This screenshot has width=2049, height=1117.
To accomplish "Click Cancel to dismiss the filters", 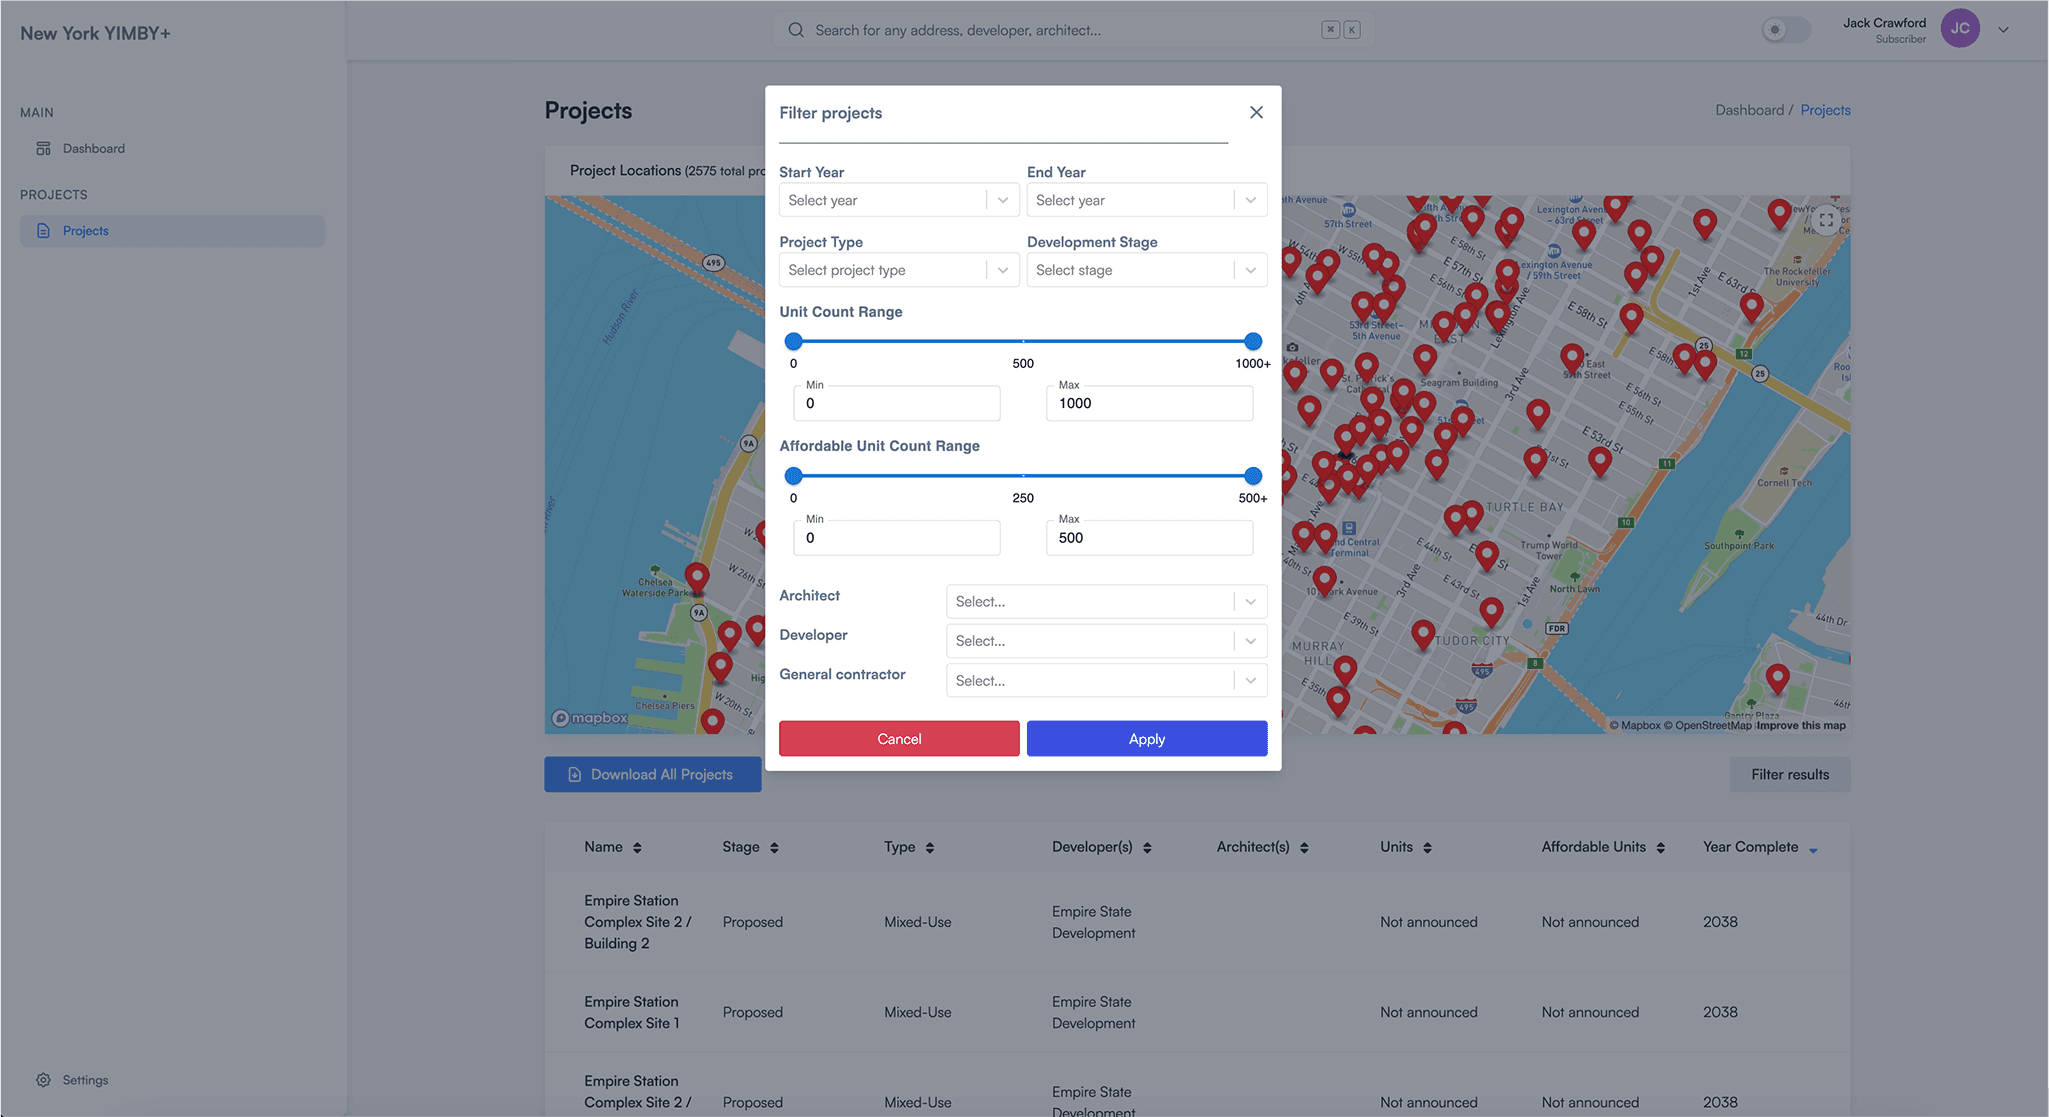I will click(x=898, y=738).
